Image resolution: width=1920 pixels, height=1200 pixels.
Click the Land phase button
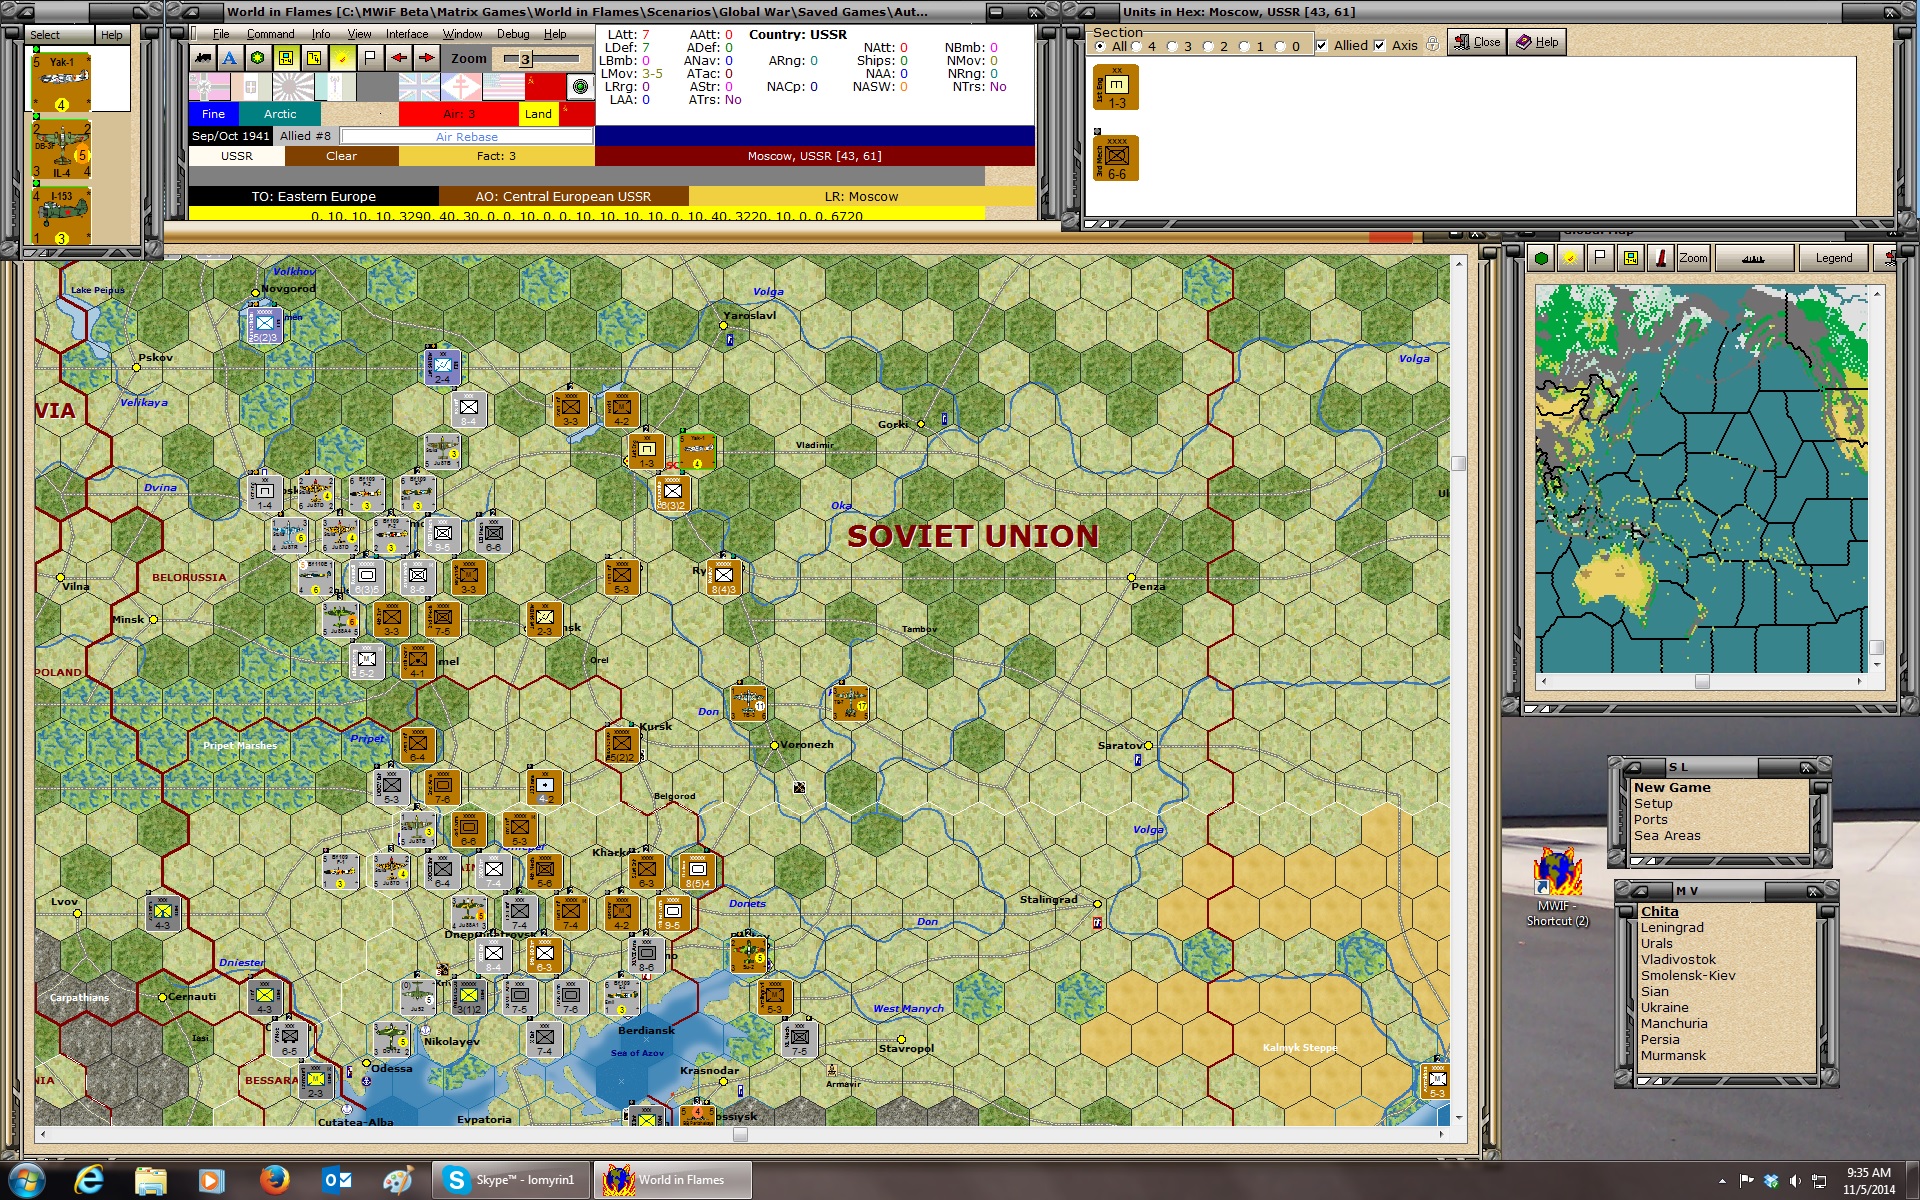coord(538,114)
